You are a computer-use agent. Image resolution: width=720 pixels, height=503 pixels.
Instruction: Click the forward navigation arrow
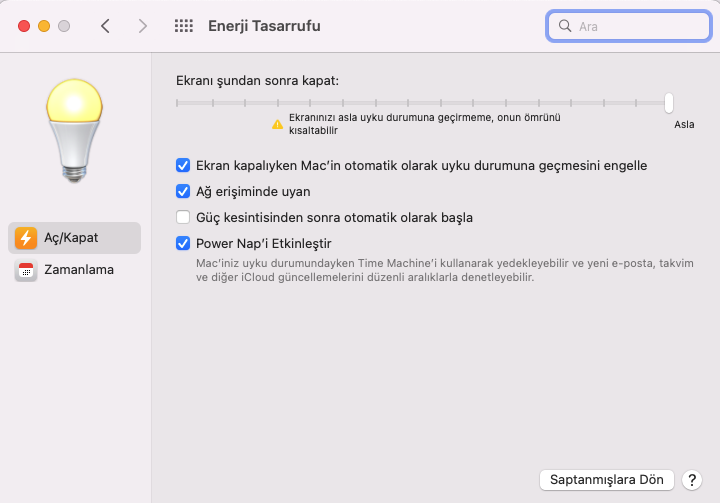point(143,26)
